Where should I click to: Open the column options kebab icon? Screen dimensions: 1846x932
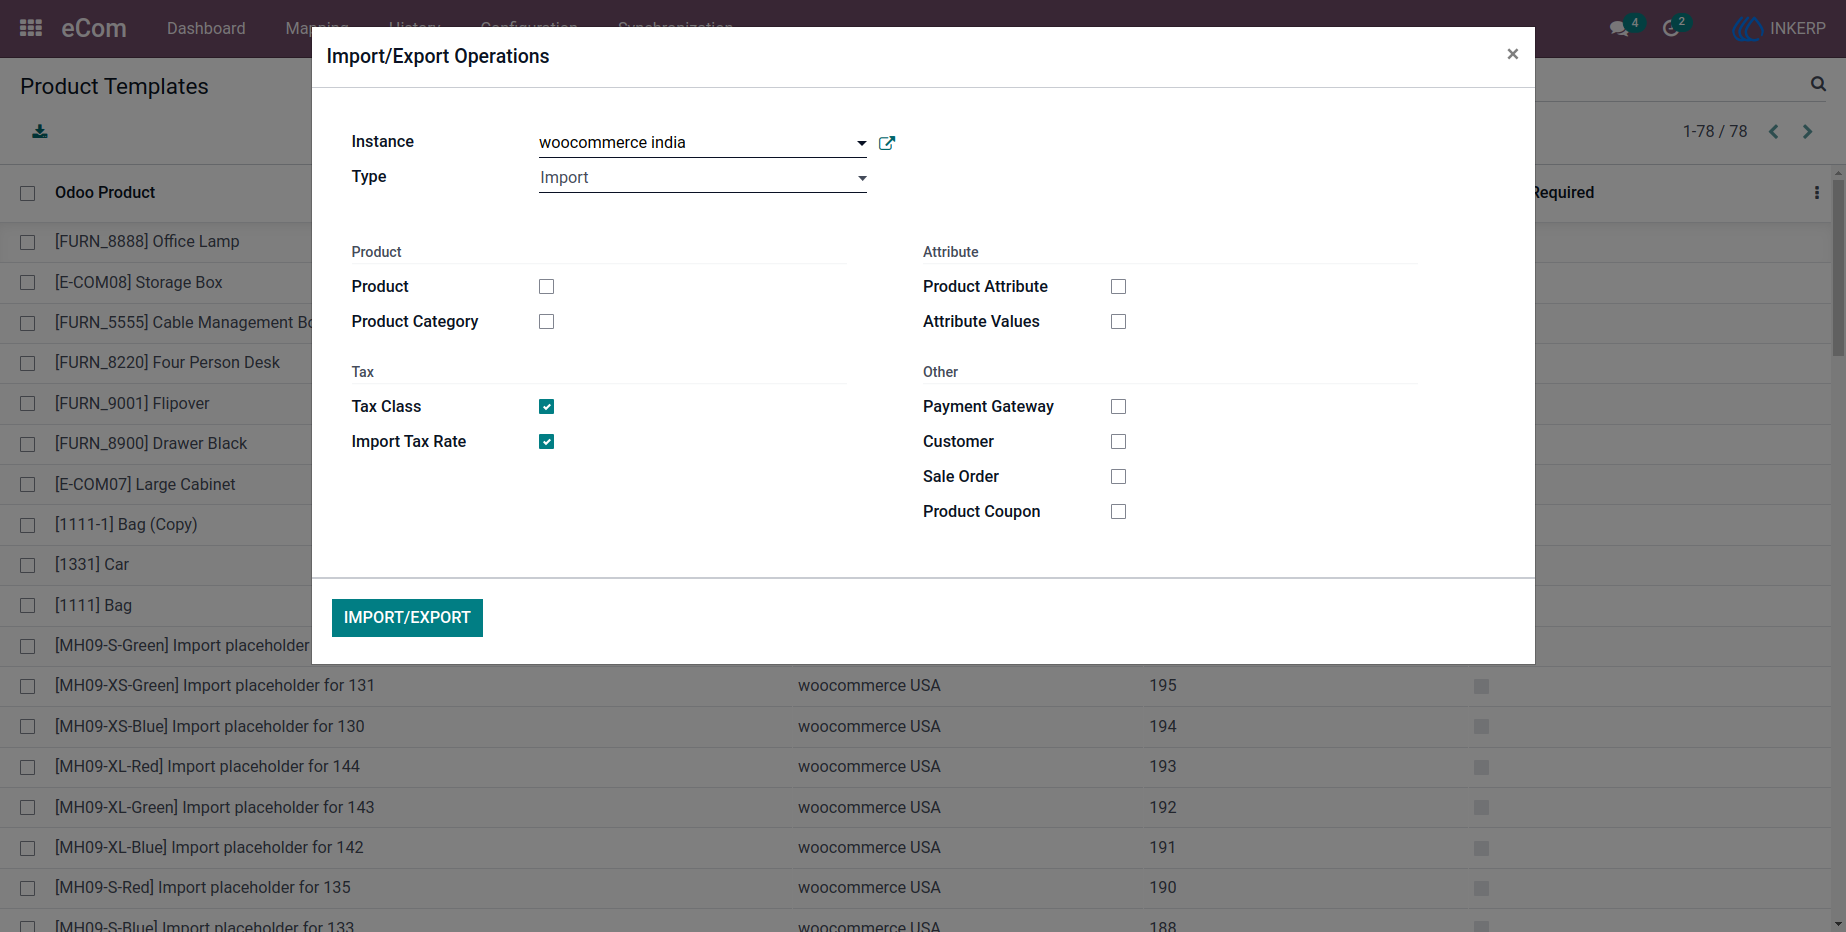point(1817,192)
